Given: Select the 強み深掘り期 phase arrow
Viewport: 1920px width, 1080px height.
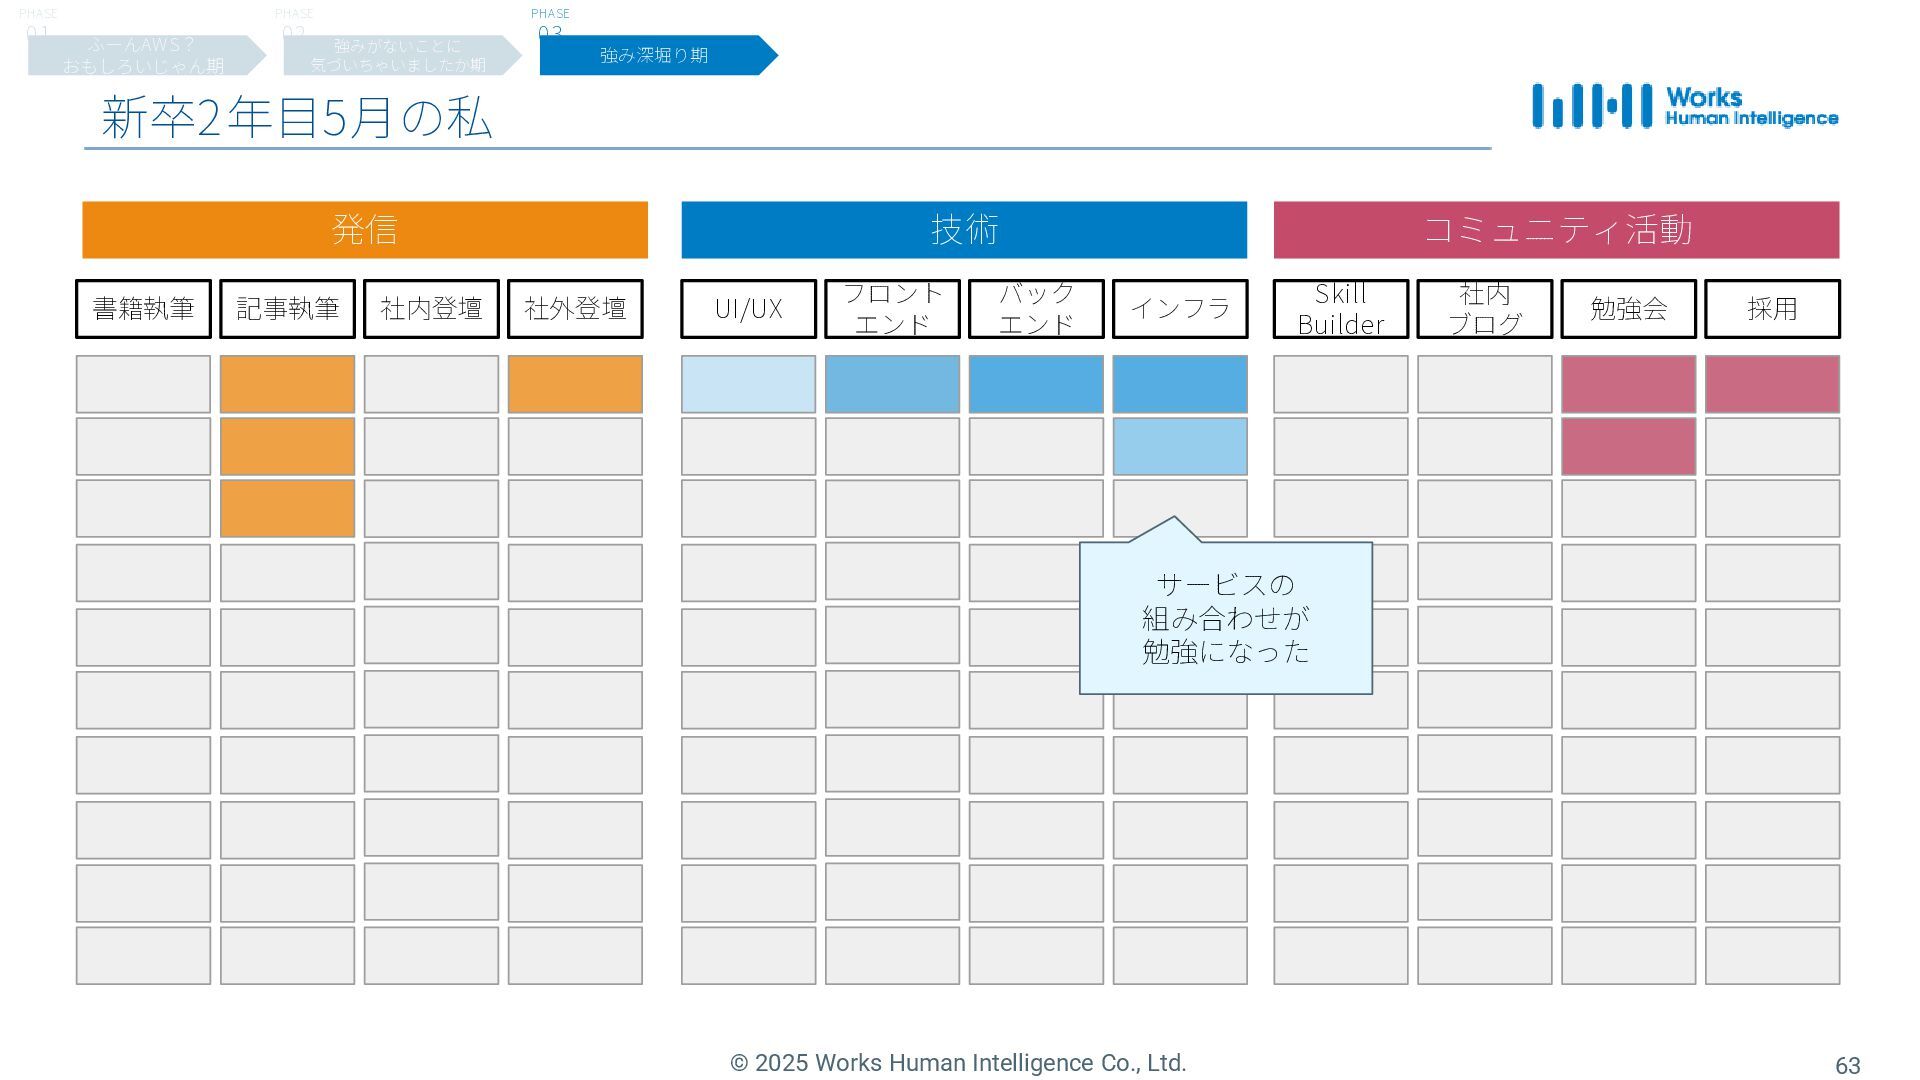Looking at the screenshot, I should tap(658, 55).
